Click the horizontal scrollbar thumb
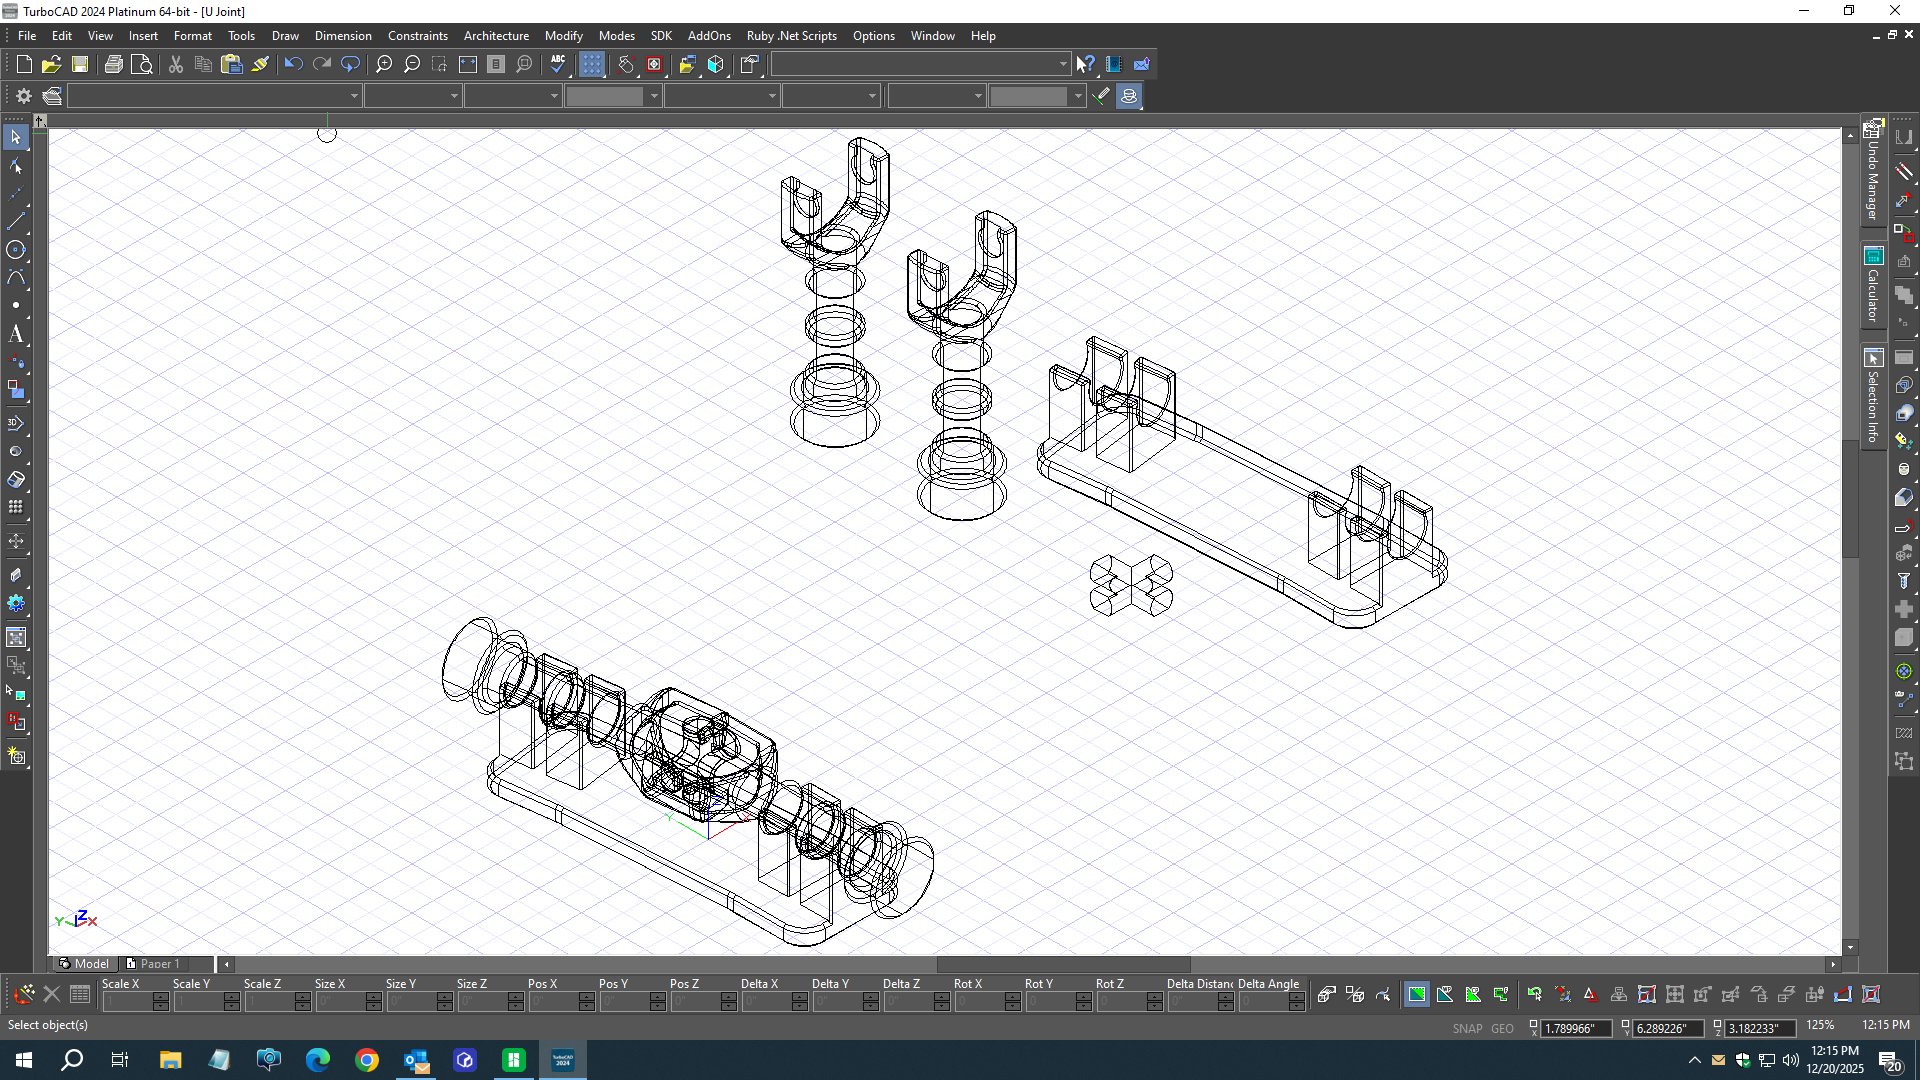The image size is (1920, 1080). [1064, 965]
